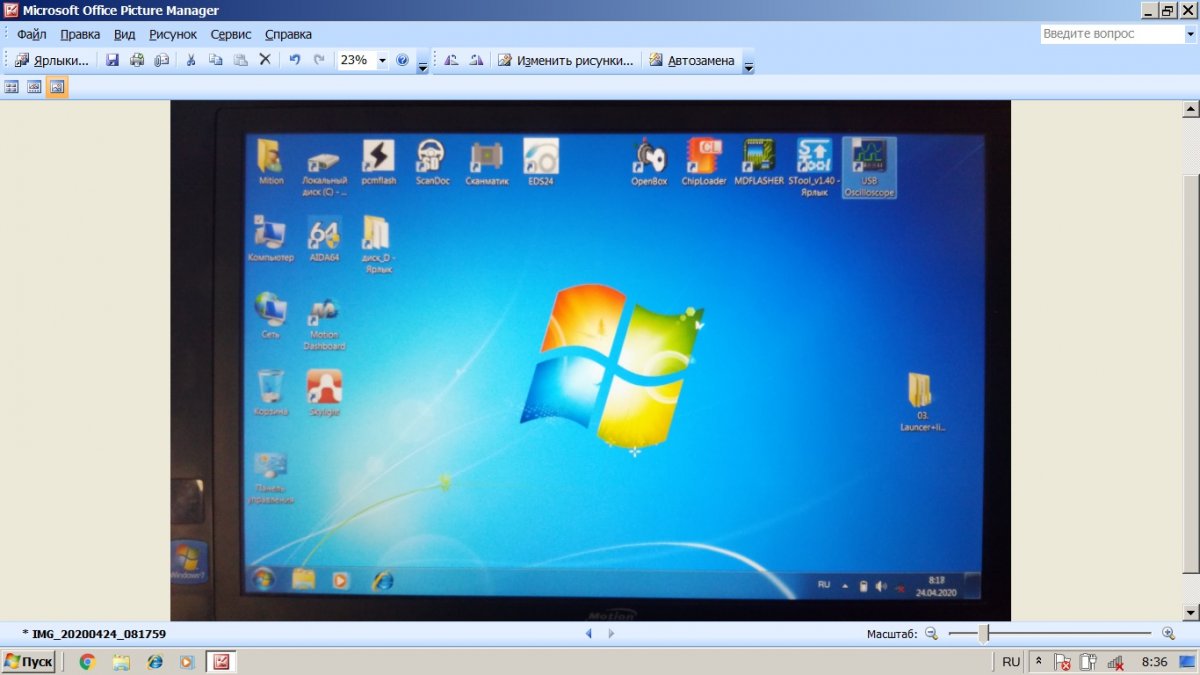Expand formatting toolbar options after Автозамена
The width and height of the screenshot is (1200, 675).
[x=748, y=61]
